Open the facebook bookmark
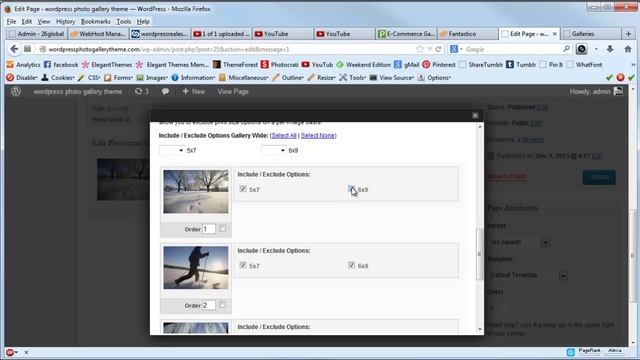This screenshot has width=640, height=360. click(x=61, y=64)
